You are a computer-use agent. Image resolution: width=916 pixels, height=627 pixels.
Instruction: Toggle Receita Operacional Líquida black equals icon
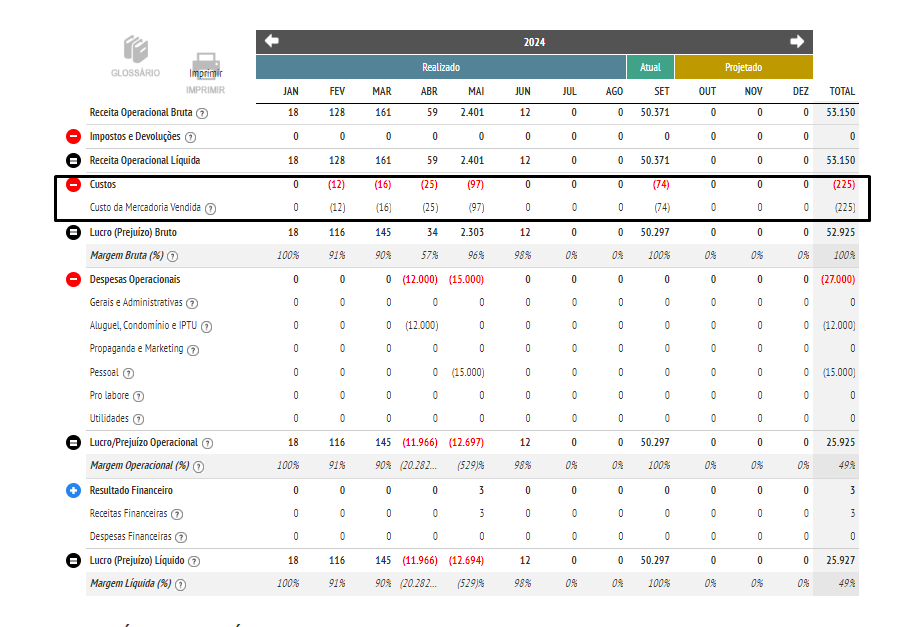tap(73, 160)
